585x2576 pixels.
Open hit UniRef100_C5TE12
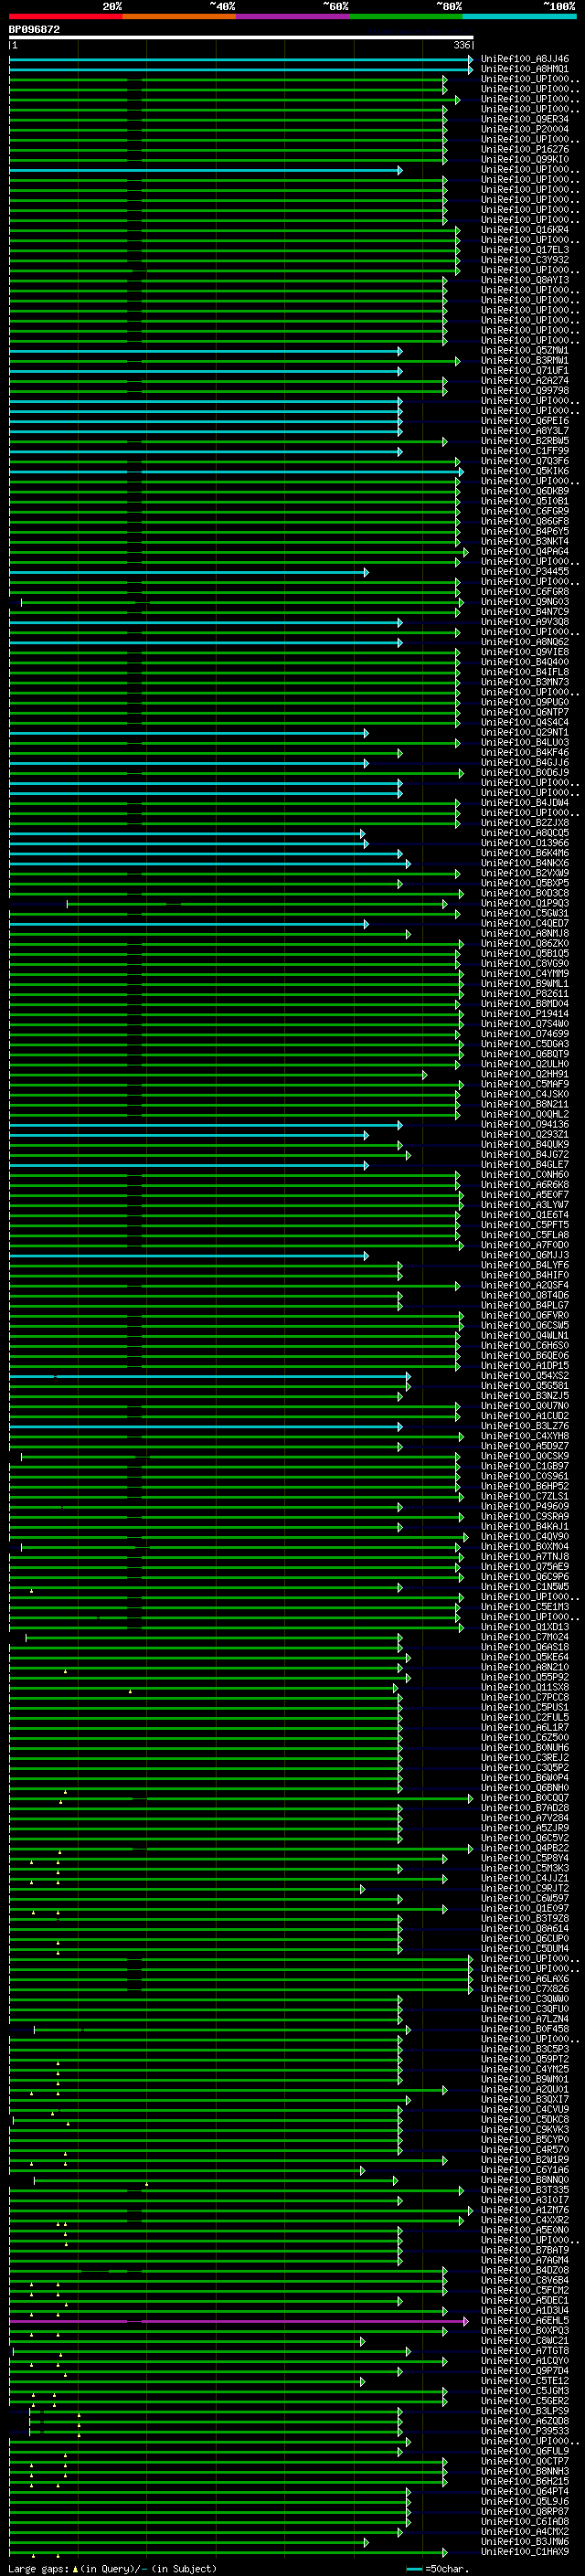[524, 2381]
